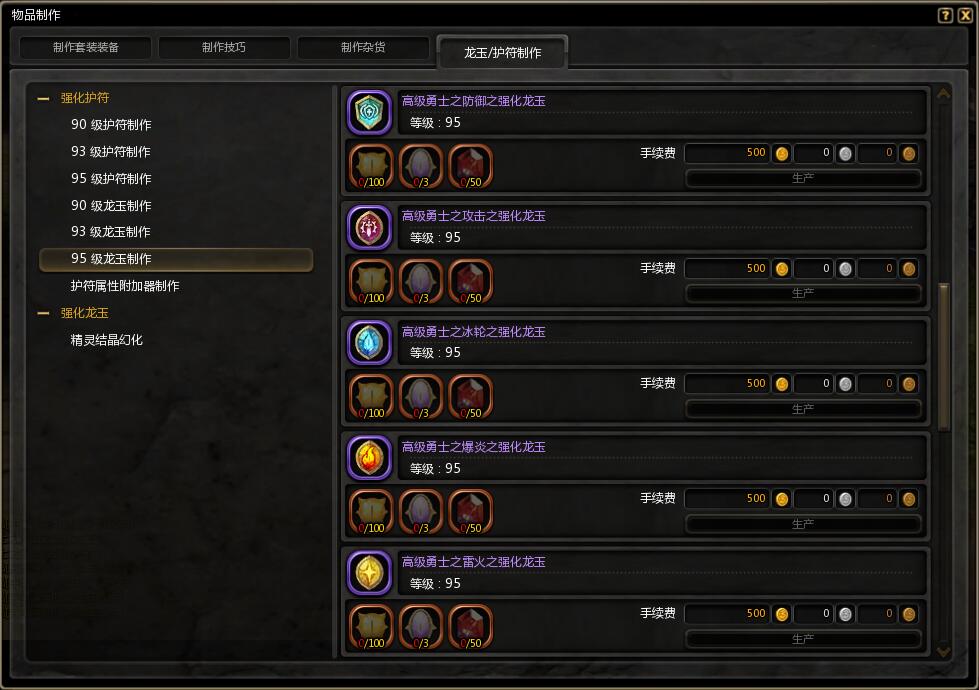Select the 冰轮 blue crystal jade icon
Screen dimensions: 979x690
tap(369, 342)
